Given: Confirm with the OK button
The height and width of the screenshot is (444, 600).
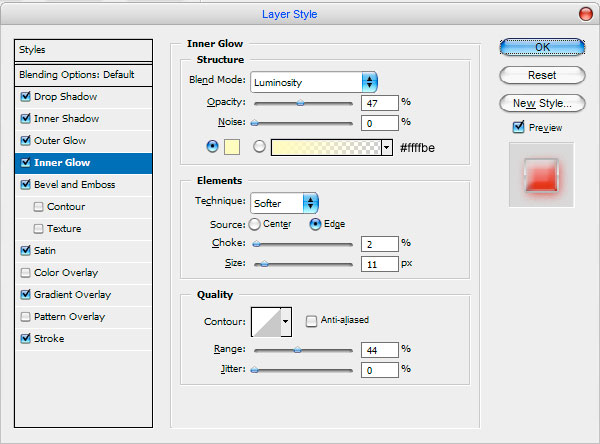Looking at the screenshot, I should [x=542, y=47].
